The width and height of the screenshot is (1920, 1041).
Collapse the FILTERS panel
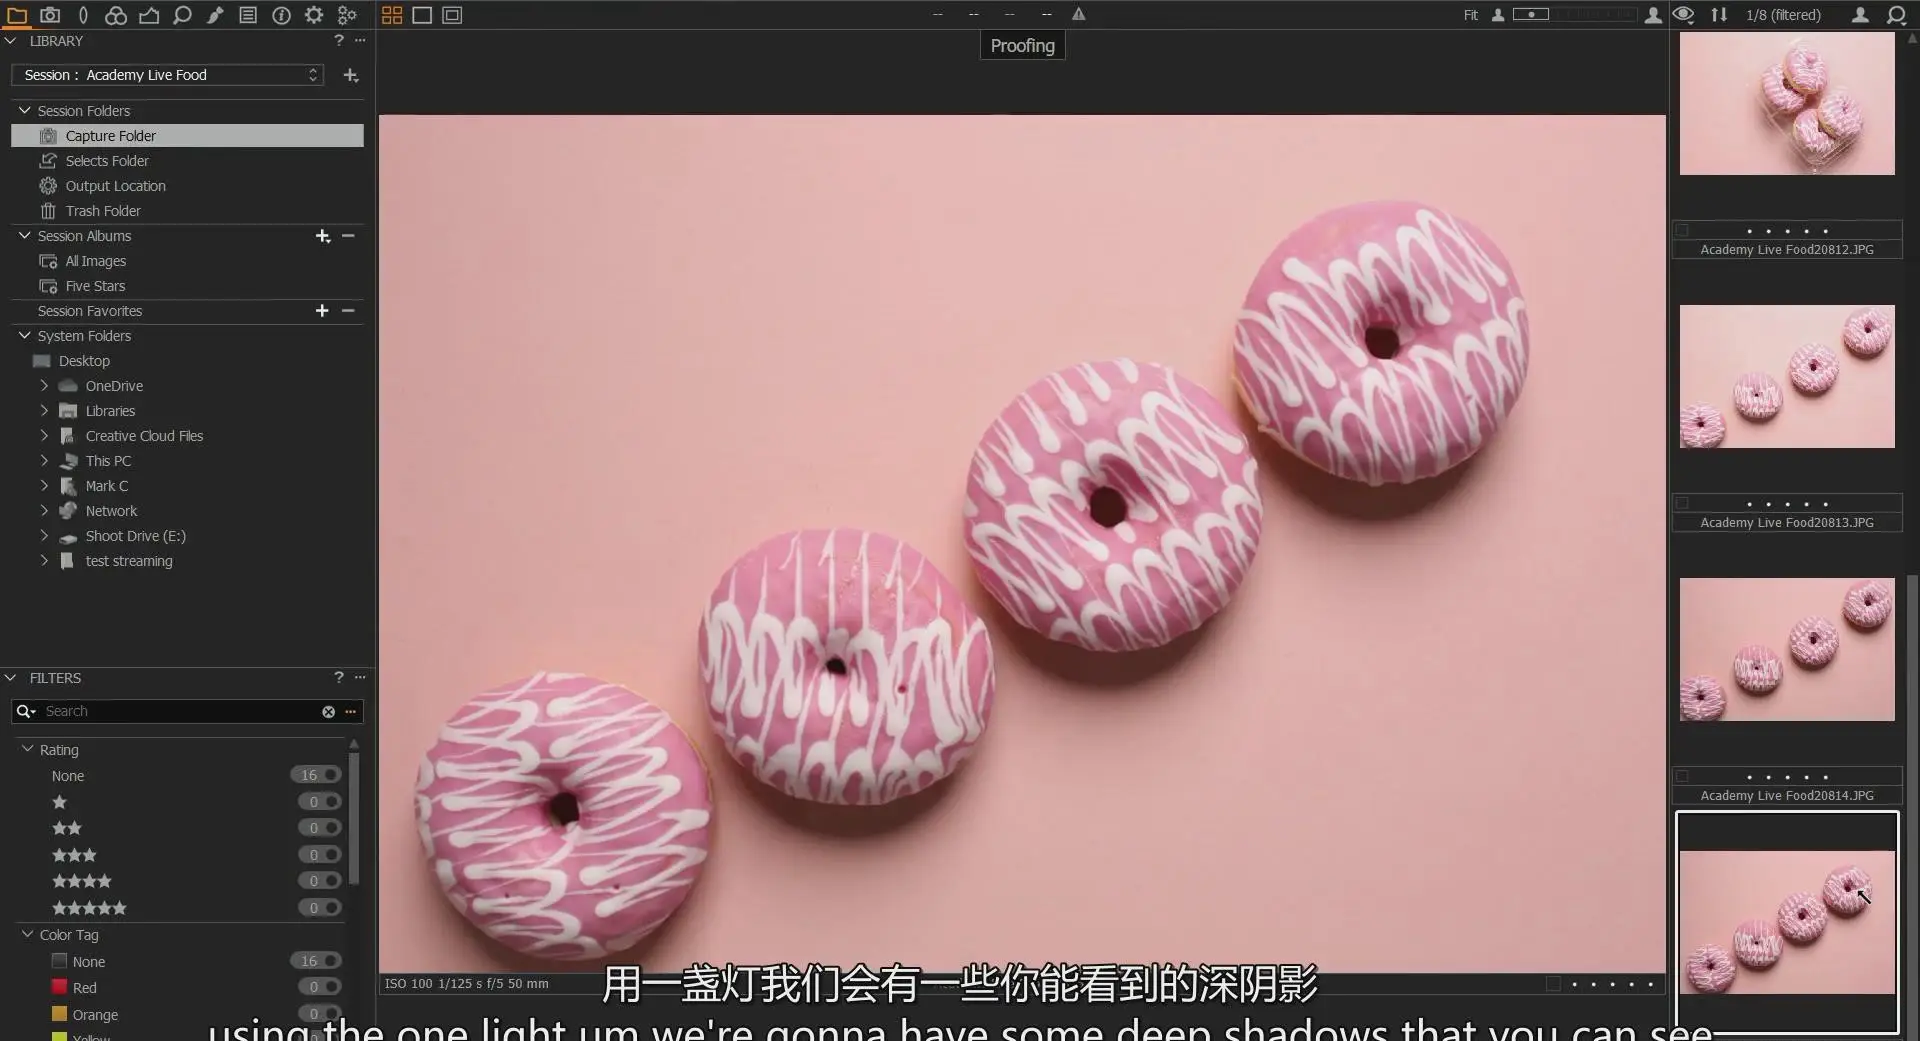click(x=11, y=677)
